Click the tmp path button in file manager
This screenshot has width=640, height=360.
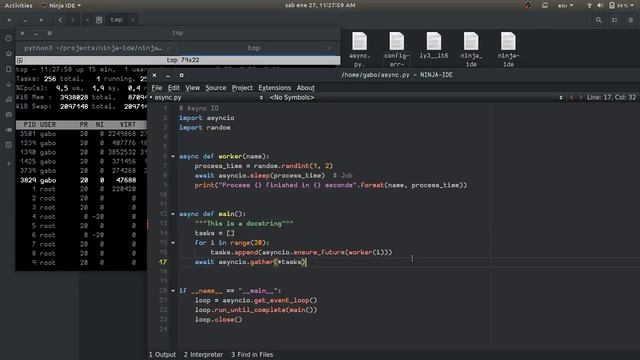116,20
